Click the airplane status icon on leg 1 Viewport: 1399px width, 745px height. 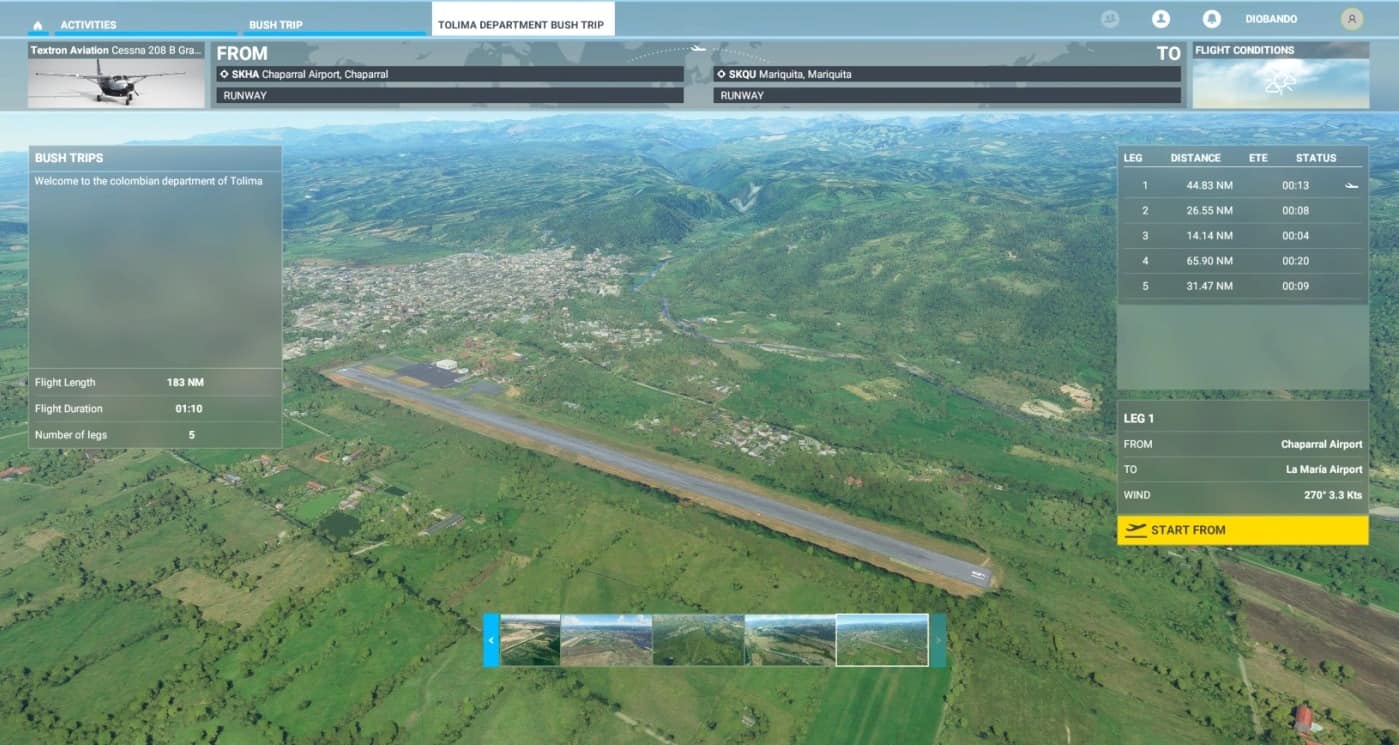pyautogui.click(x=1351, y=186)
